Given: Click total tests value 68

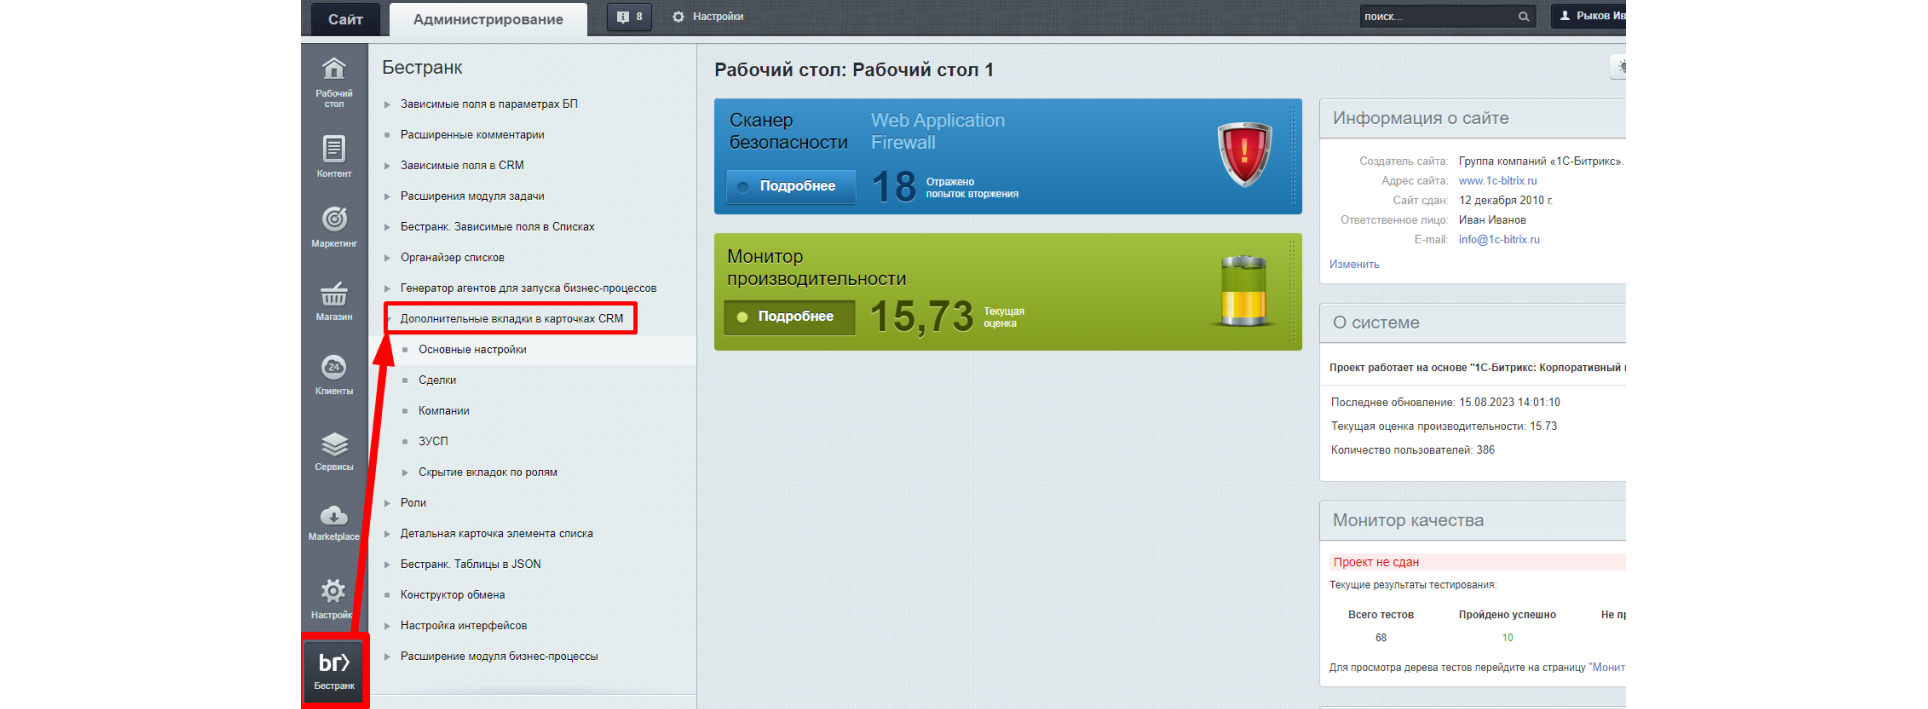Looking at the screenshot, I should [1381, 638].
